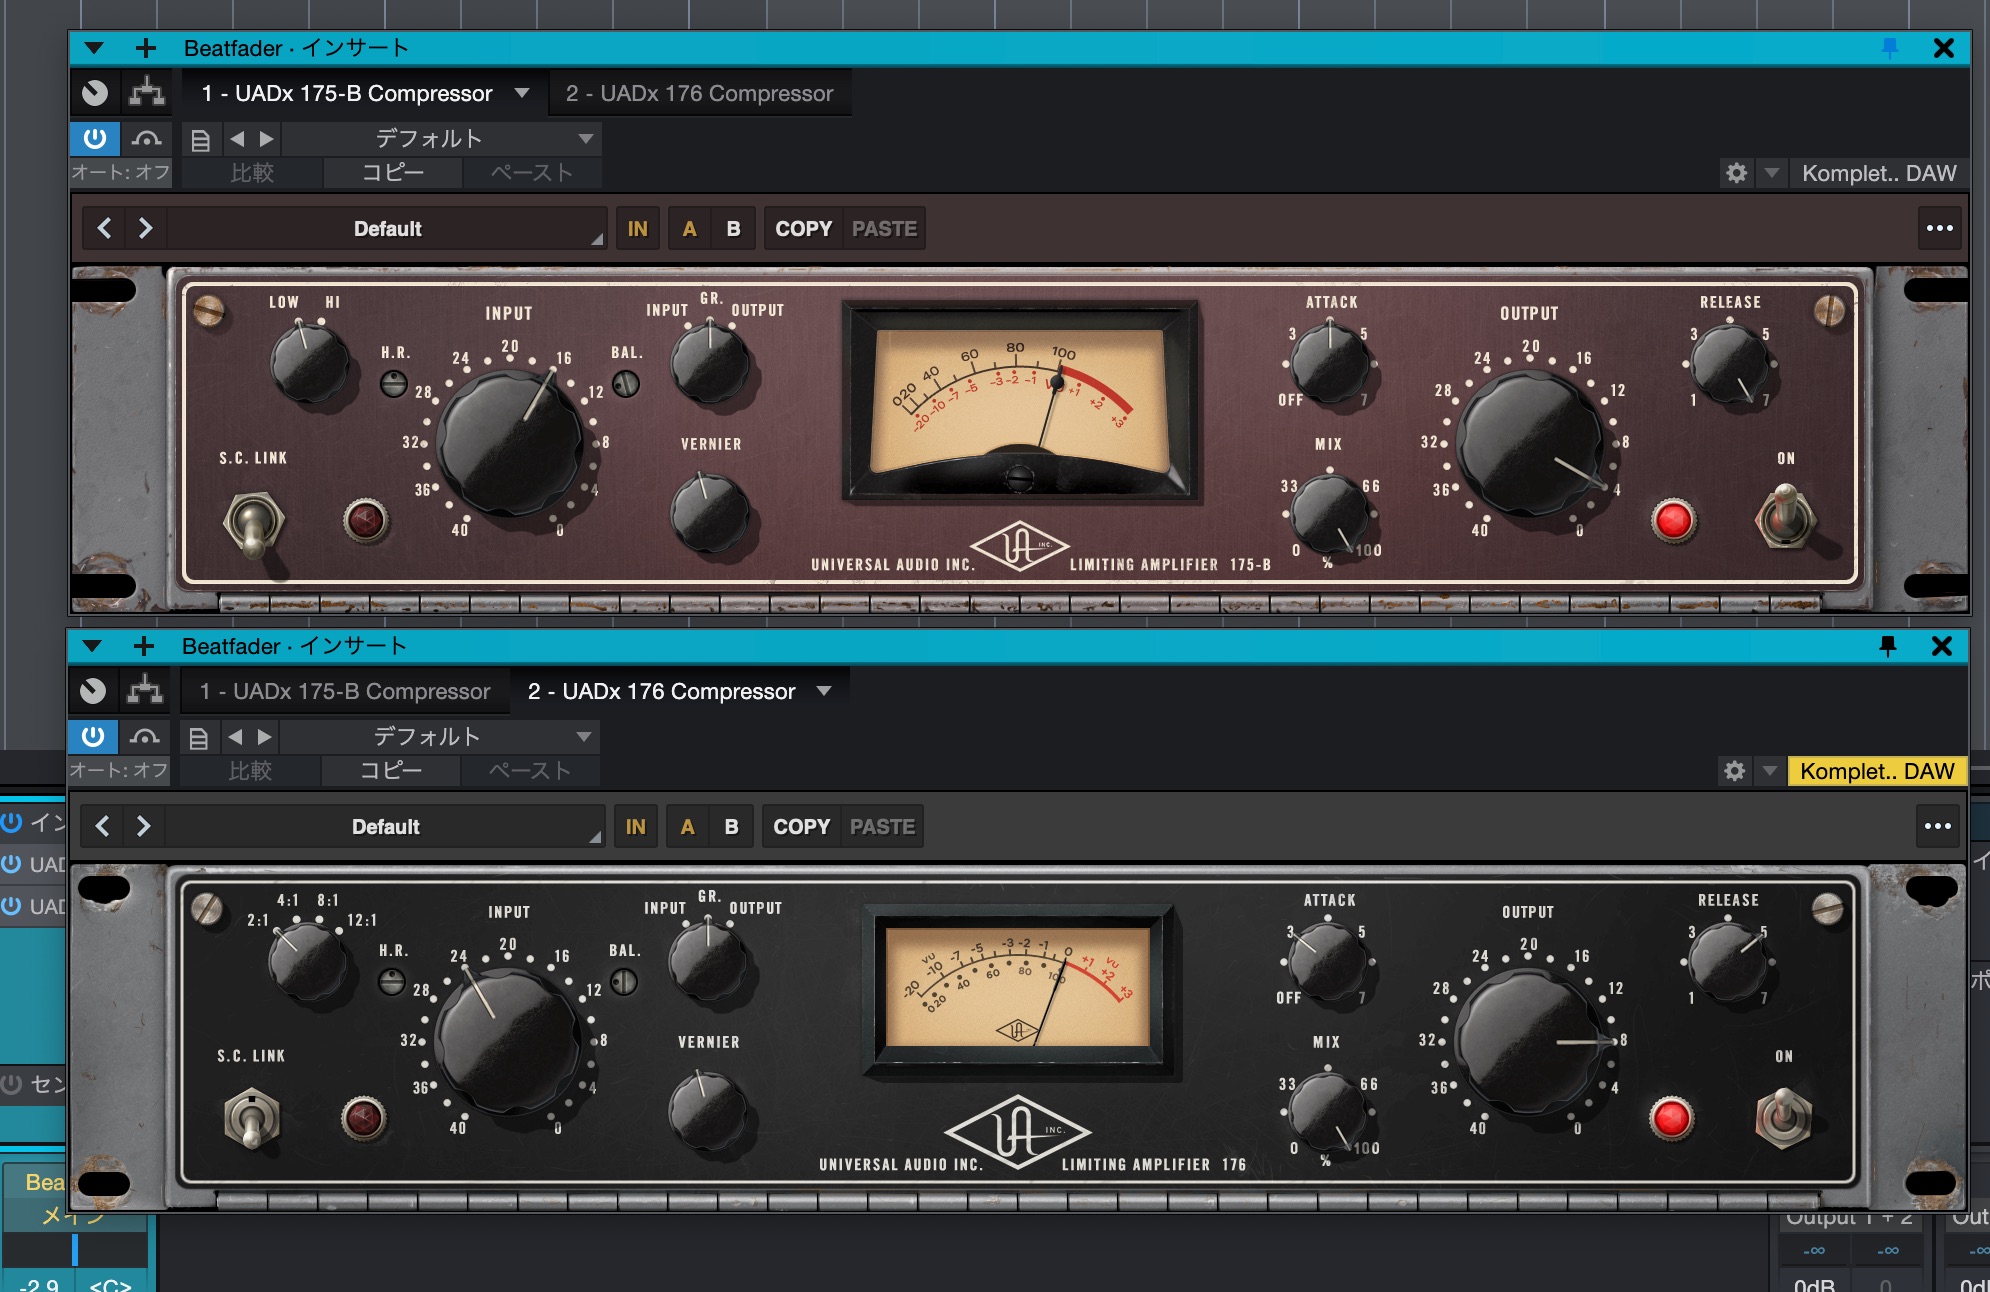Click PASTE on the 176 plugin bar
This screenshot has height=1292, width=1990.
pyautogui.click(x=882, y=826)
